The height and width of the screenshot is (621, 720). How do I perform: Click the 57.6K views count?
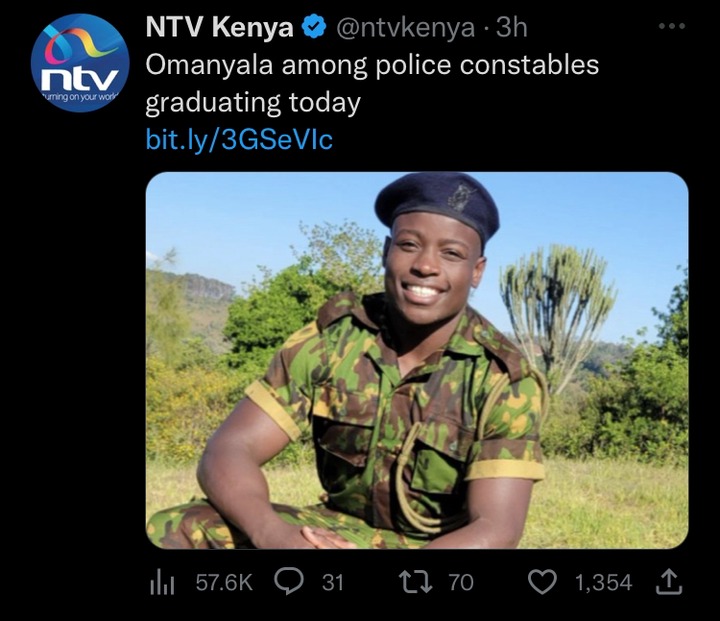coord(224,582)
